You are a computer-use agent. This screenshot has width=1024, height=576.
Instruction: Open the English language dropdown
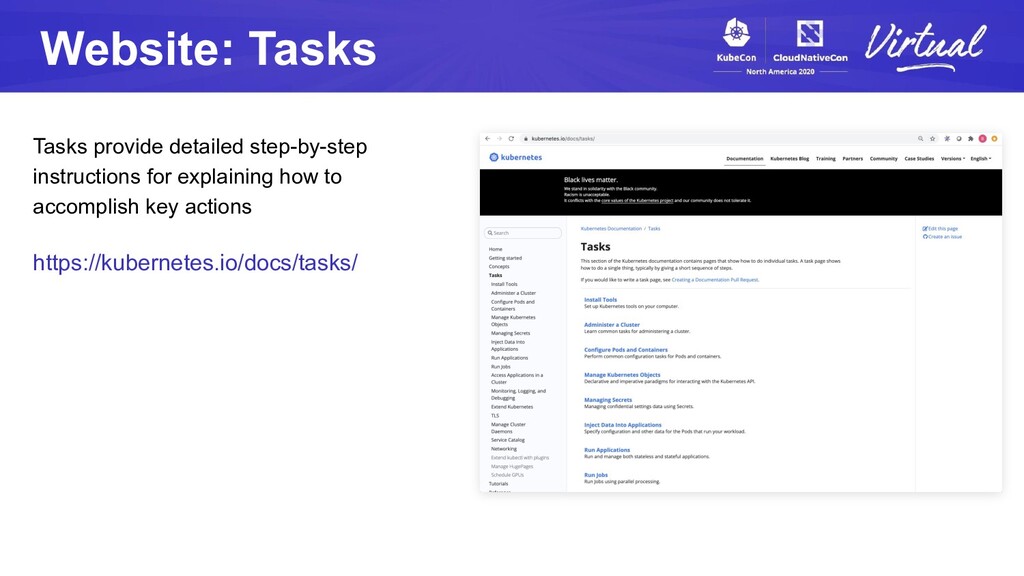980,159
